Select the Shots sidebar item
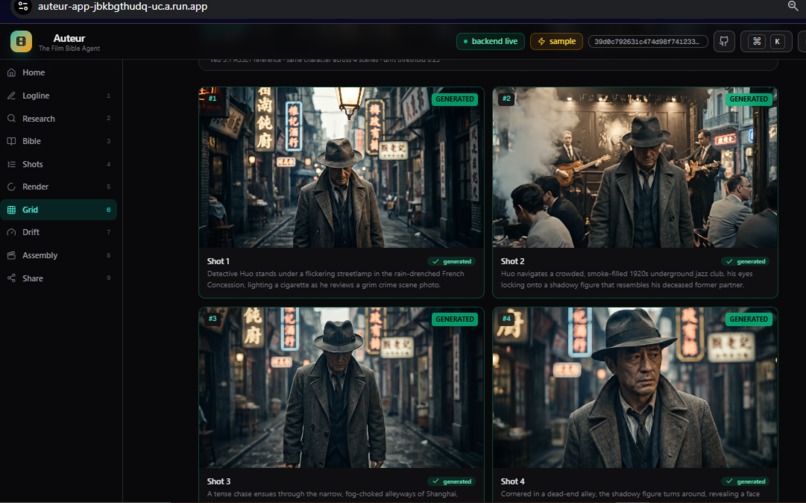 click(x=59, y=164)
